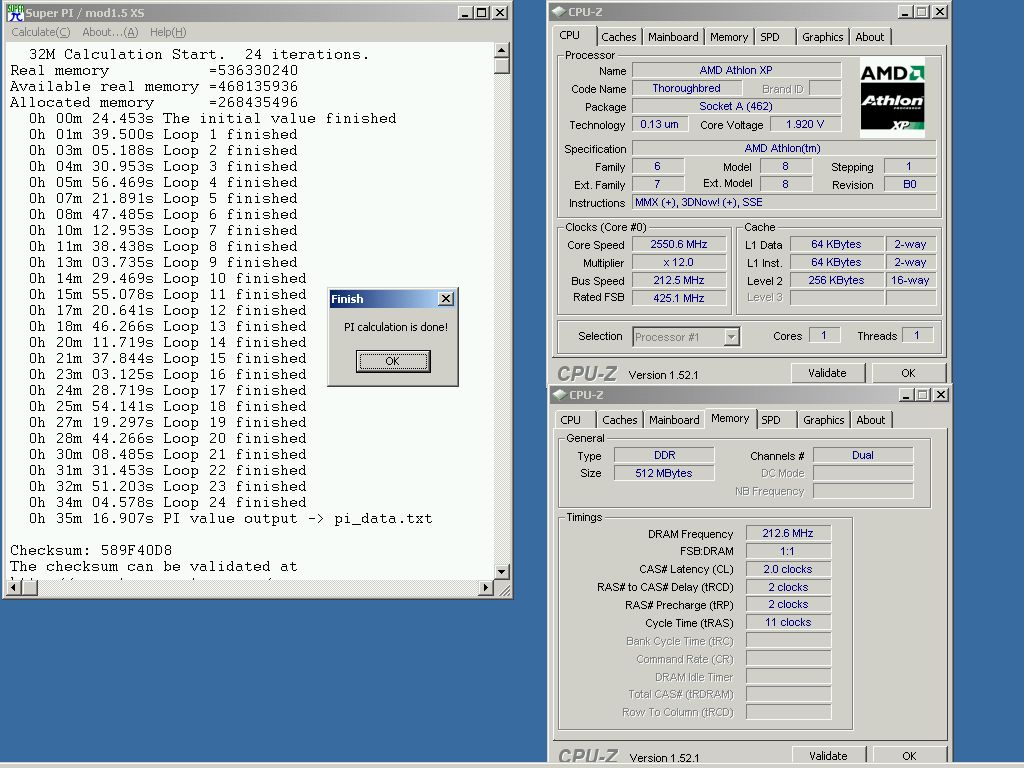
Task: Maximize the Super PI window
Action: coord(482,12)
